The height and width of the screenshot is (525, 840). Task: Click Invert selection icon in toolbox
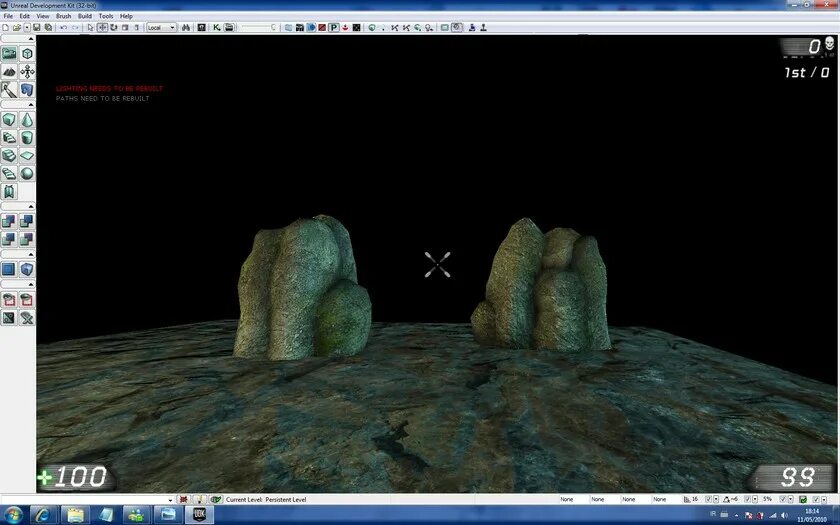pos(9,318)
